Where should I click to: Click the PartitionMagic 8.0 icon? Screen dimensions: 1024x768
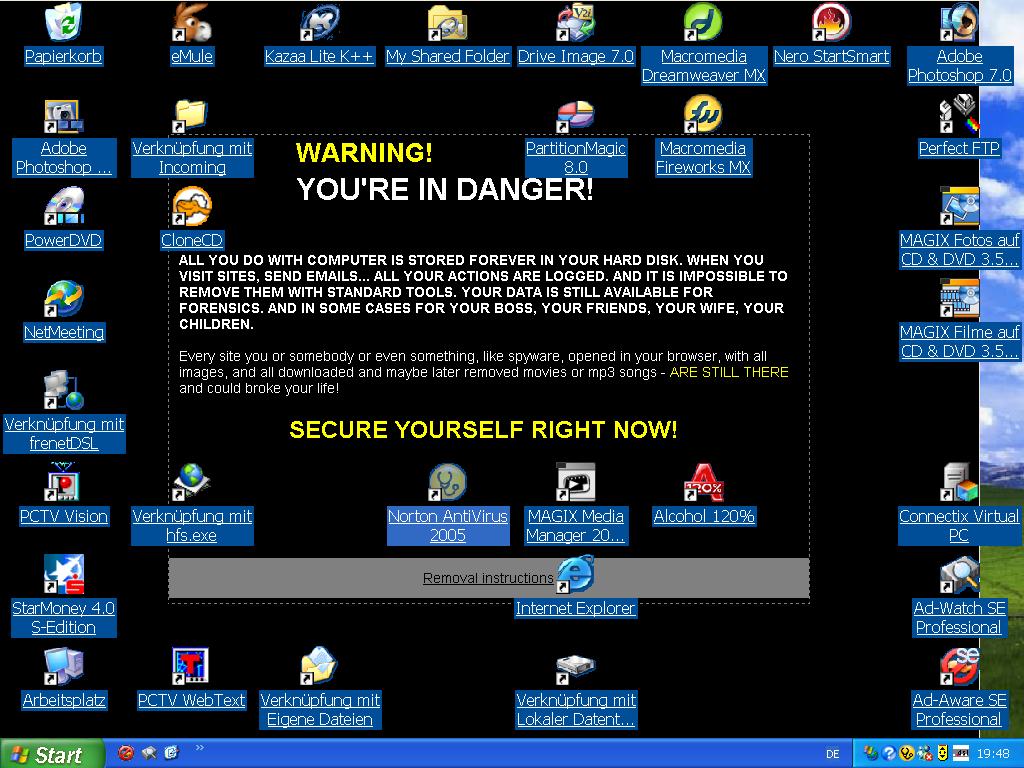[x=575, y=116]
